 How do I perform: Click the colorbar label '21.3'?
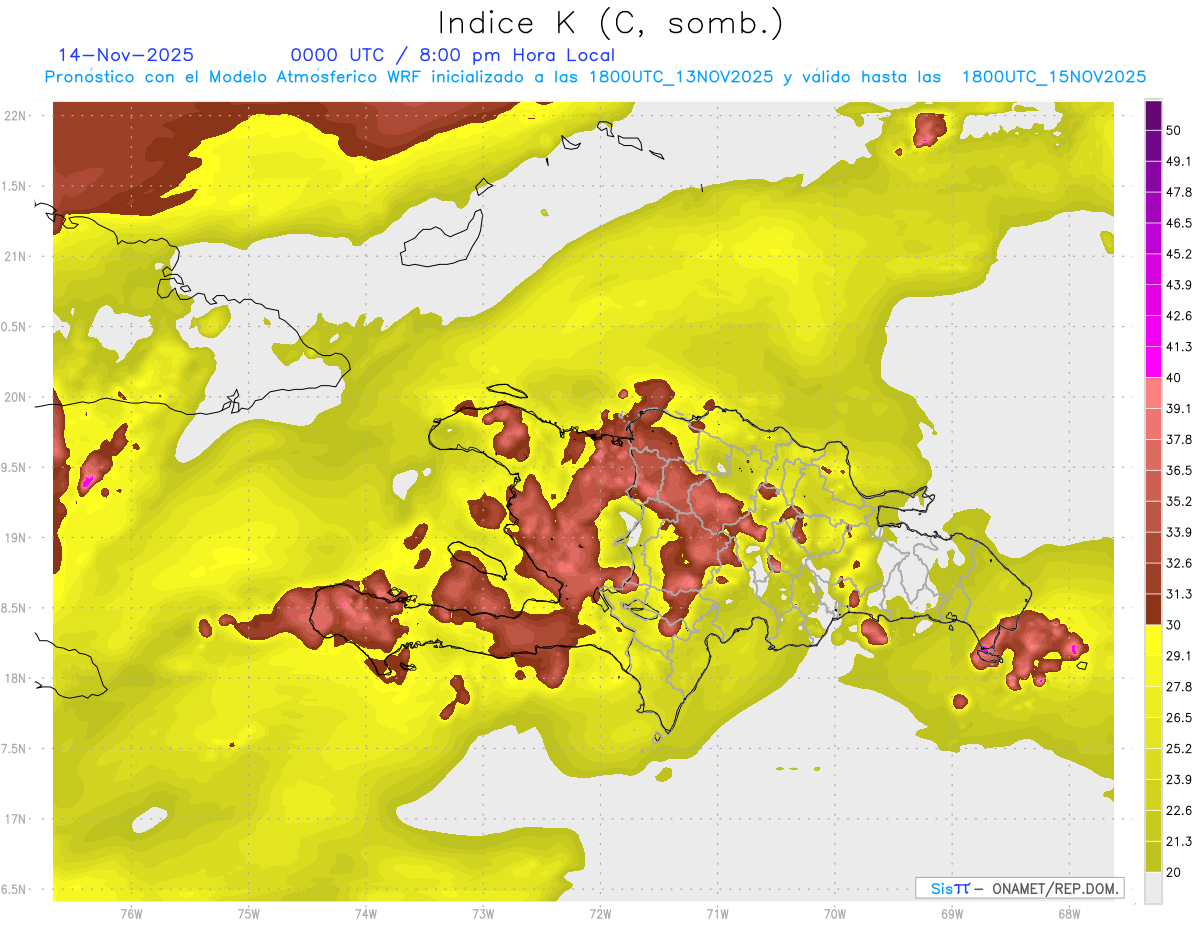(x=1179, y=841)
